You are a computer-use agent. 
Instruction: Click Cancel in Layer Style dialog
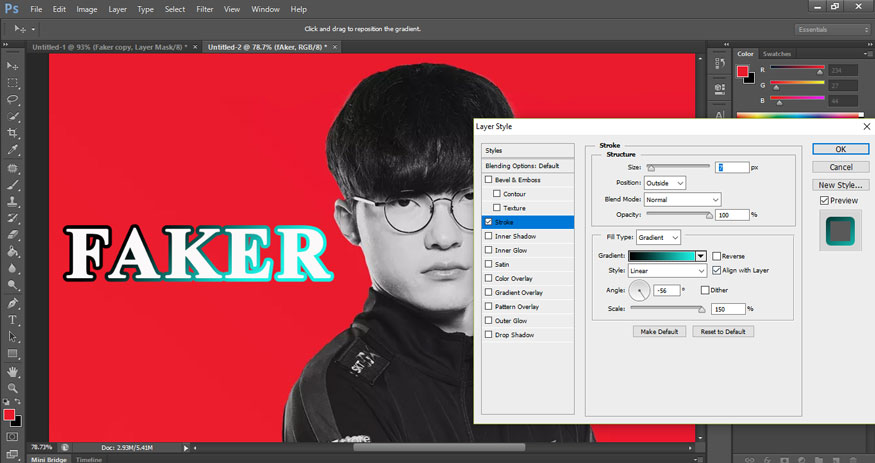(840, 167)
